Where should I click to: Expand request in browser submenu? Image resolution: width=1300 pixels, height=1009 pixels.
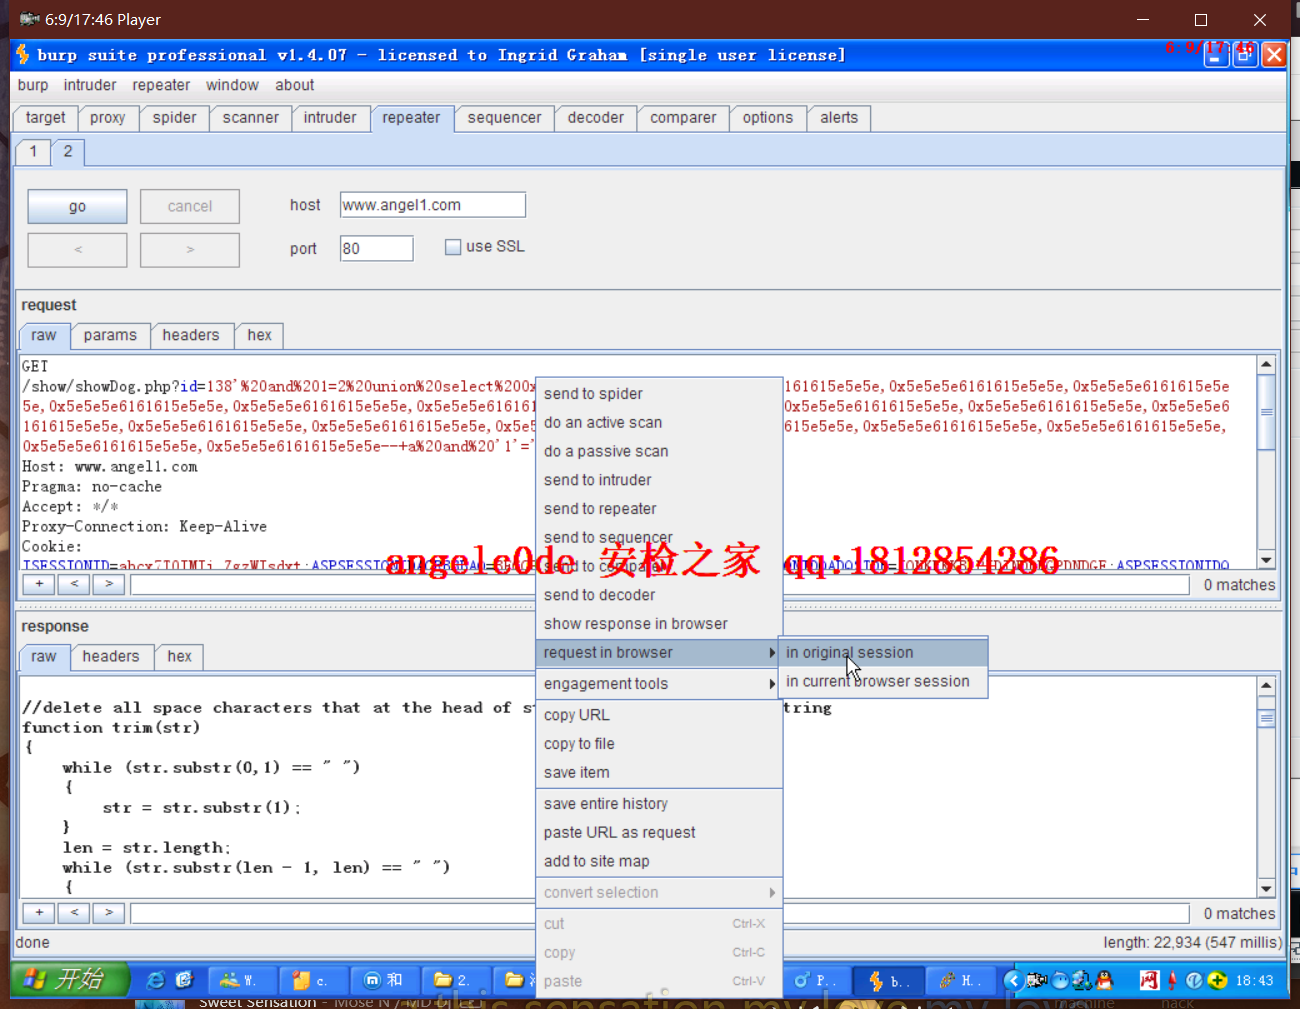point(659,653)
